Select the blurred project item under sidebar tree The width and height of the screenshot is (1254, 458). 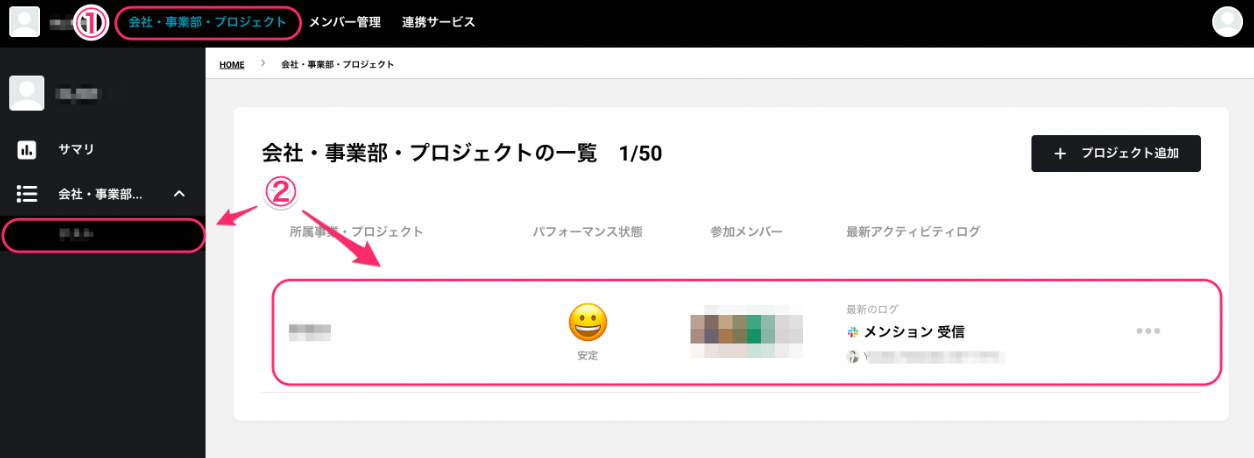(103, 235)
